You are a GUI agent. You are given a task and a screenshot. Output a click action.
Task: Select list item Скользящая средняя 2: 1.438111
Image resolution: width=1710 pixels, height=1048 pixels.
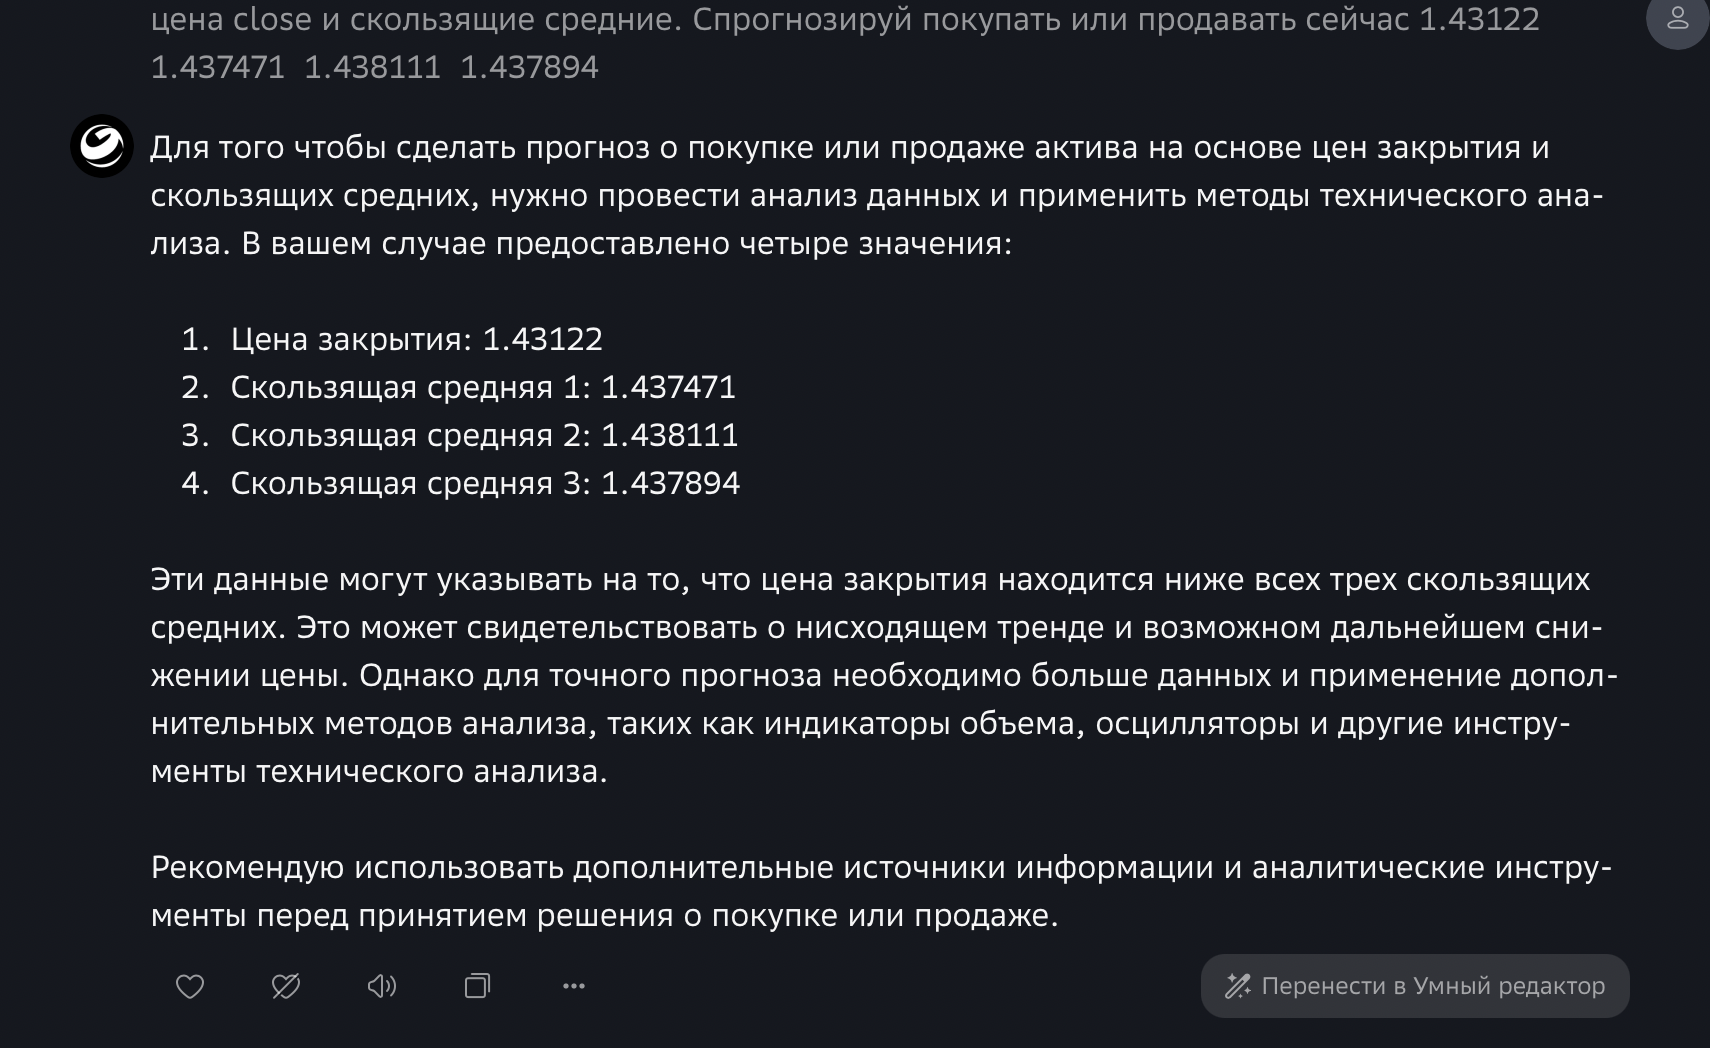(485, 435)
